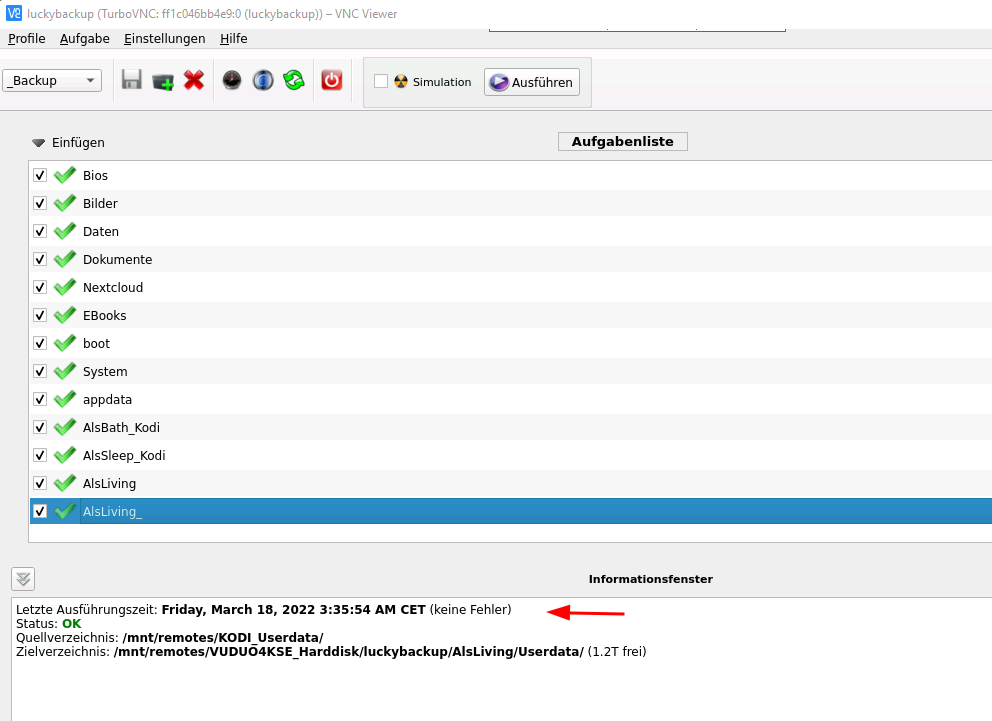The image size is (992, 721).
Task: Click green checkmark icon of Daten
Action: tap(65, 231)
